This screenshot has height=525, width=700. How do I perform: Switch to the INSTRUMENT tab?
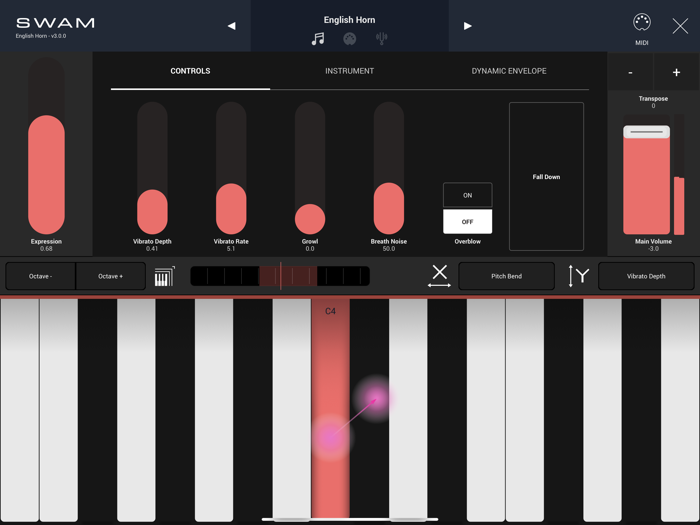(350, 71)
